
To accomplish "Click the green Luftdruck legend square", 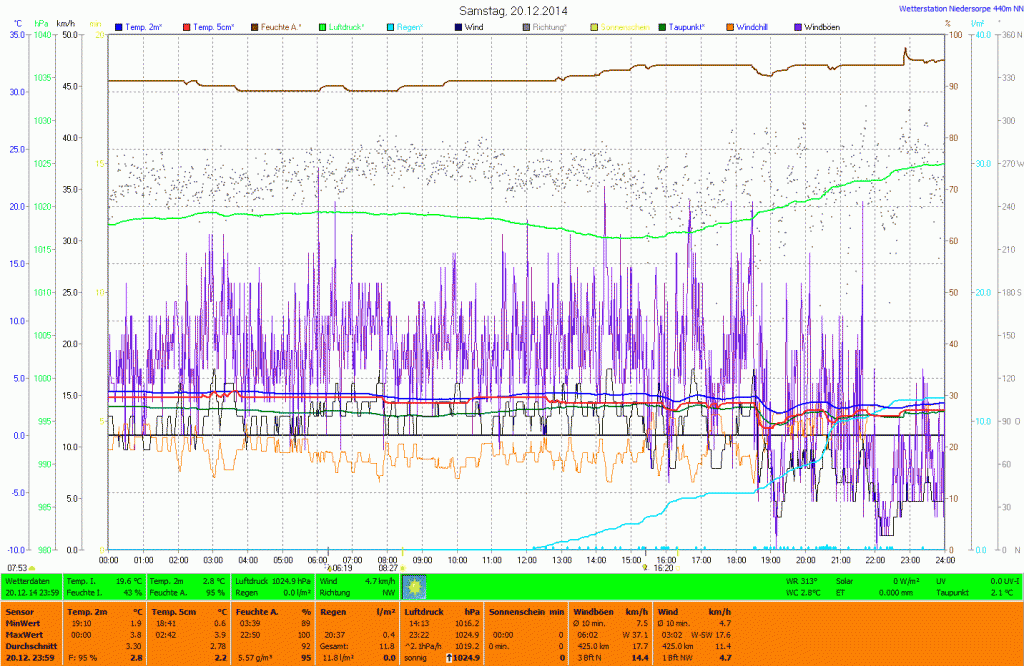I will 323,25.
